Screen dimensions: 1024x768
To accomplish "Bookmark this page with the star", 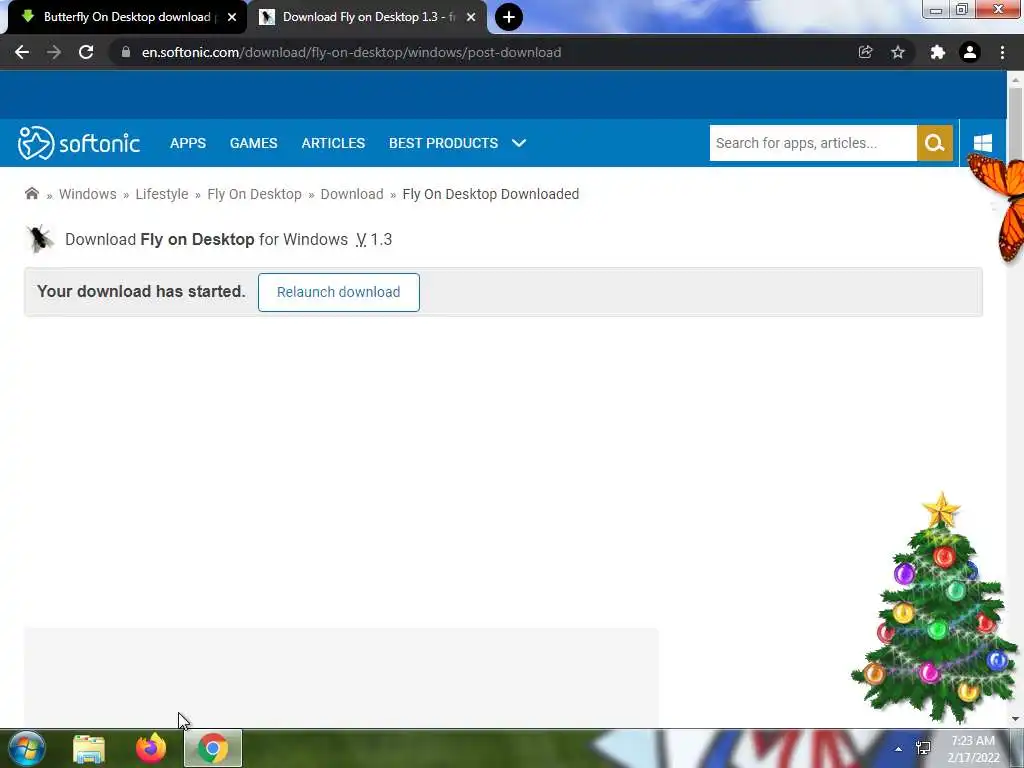I will pos(898,52).
